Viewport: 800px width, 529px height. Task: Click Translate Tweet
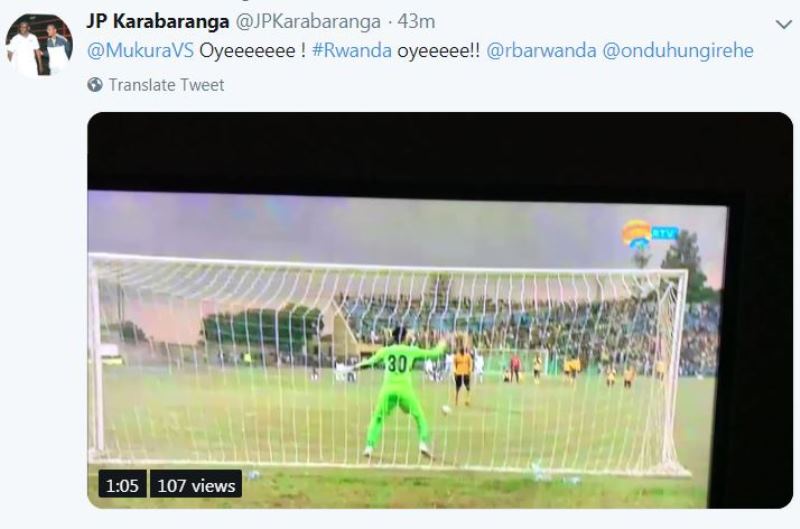166,85
